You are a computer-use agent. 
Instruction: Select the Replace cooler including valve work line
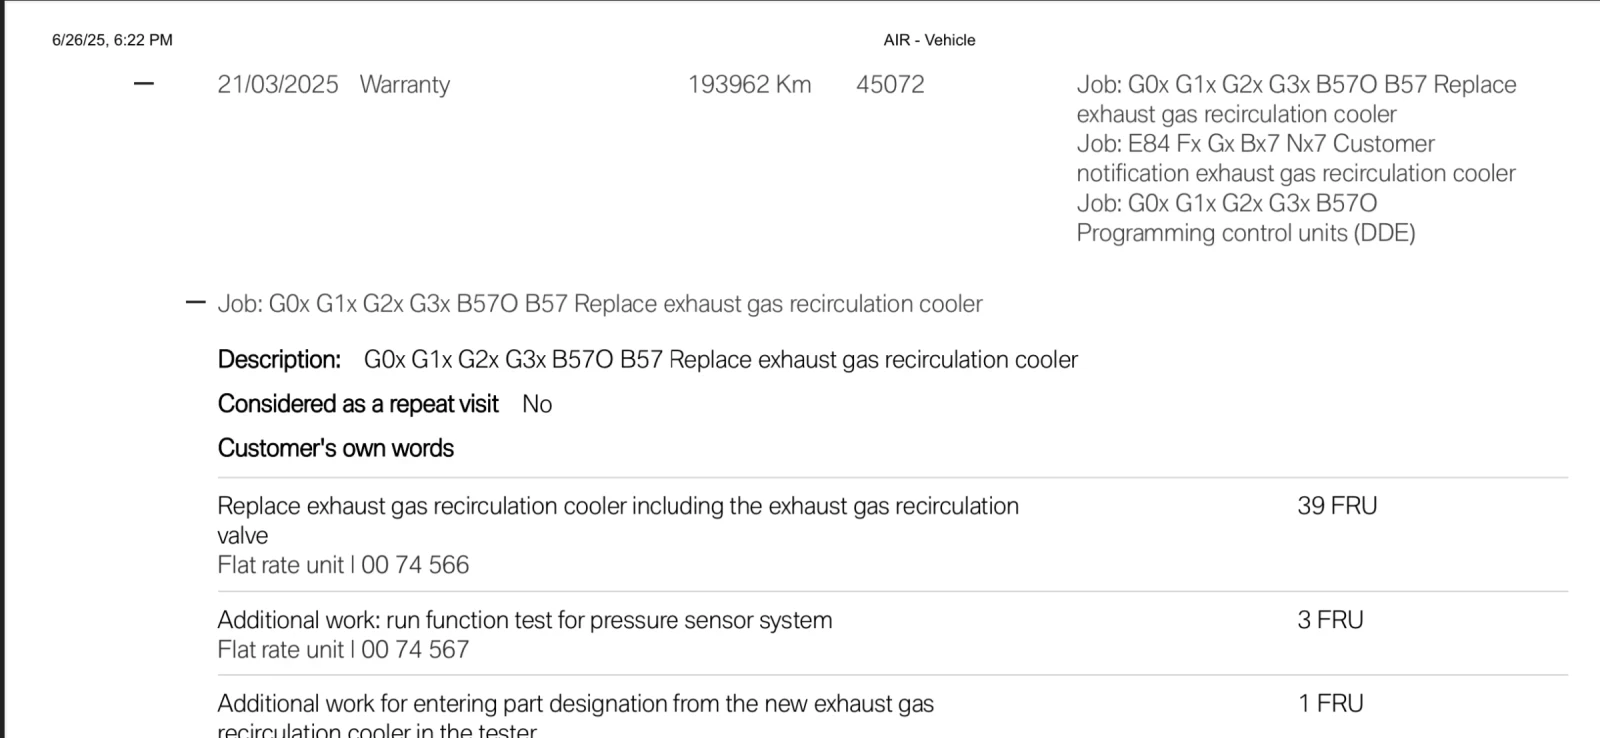pyautogui.click(x=617, y=507)
